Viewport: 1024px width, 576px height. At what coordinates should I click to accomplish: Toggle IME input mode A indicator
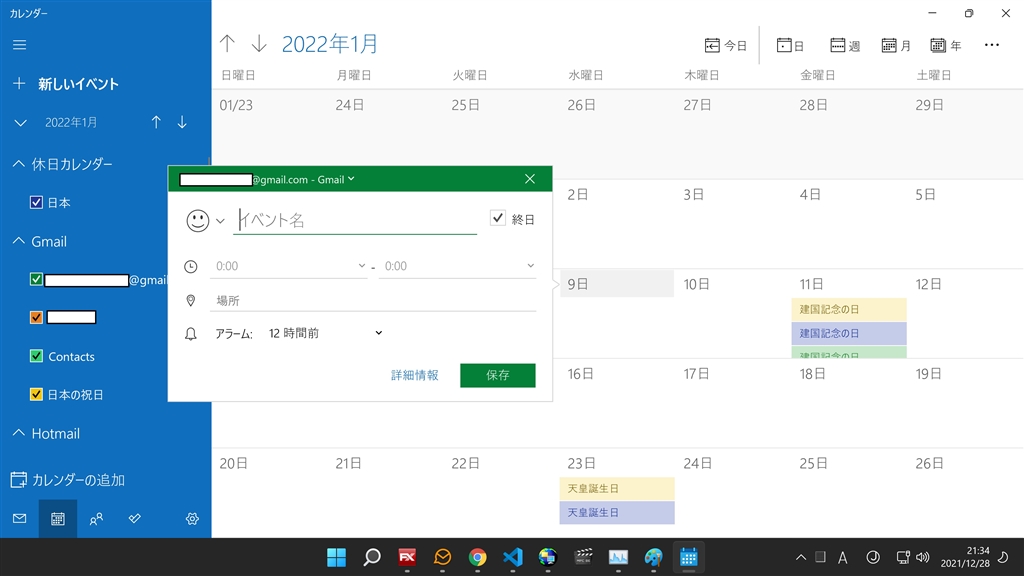coord(842,557)
